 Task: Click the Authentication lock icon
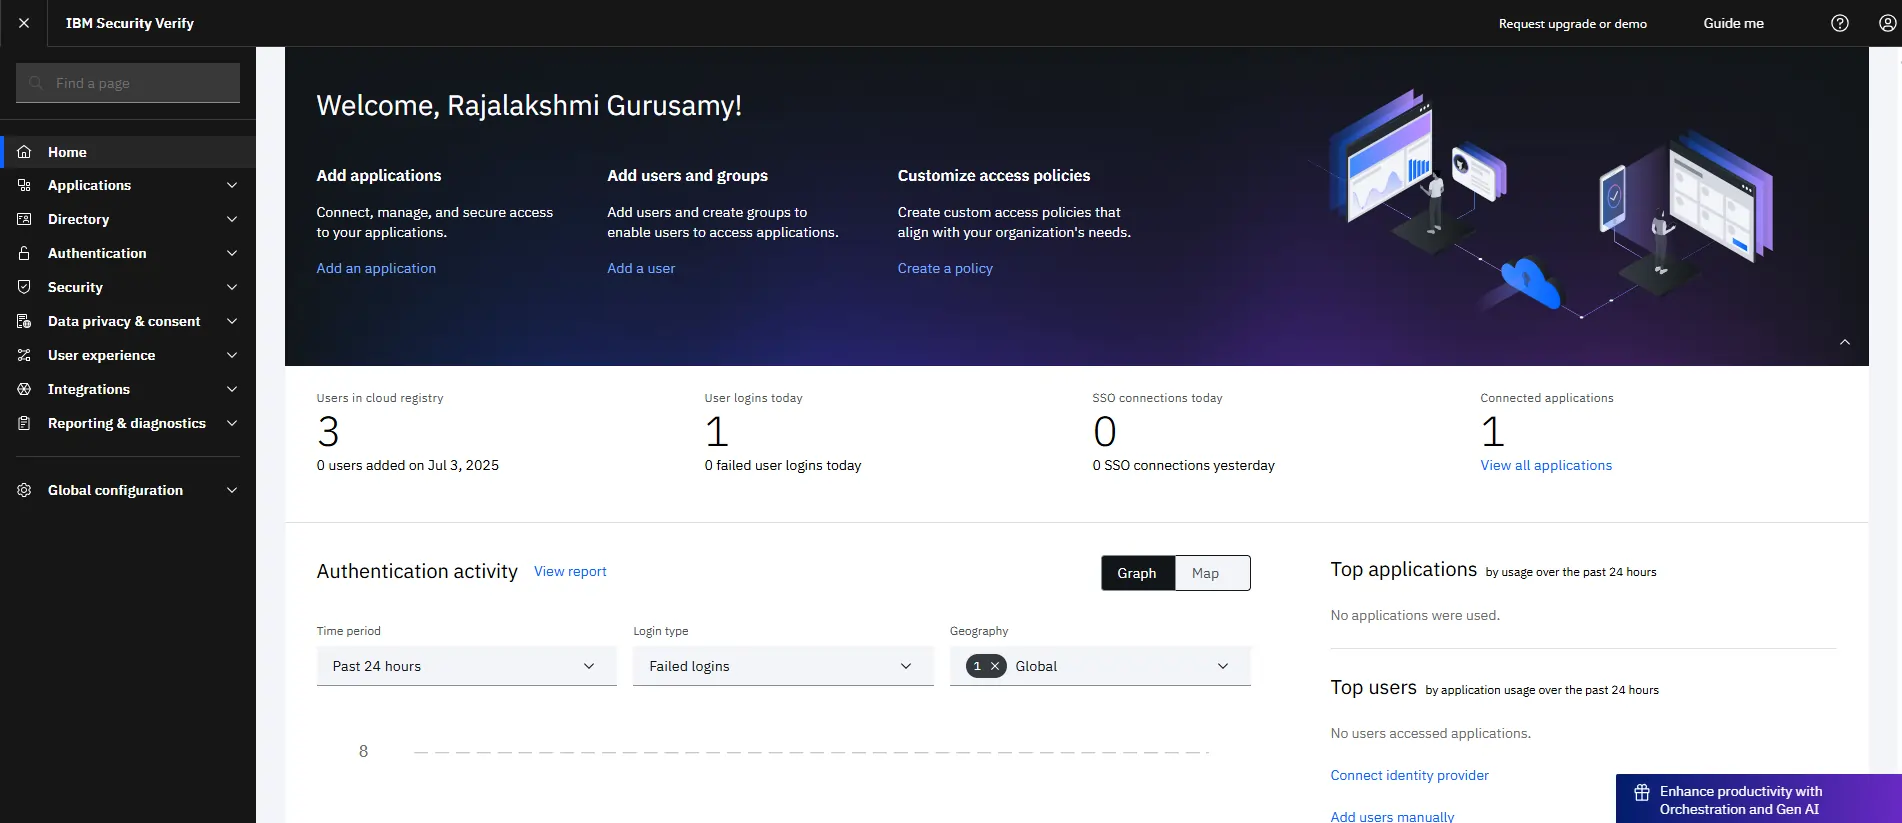coord(24,253)
